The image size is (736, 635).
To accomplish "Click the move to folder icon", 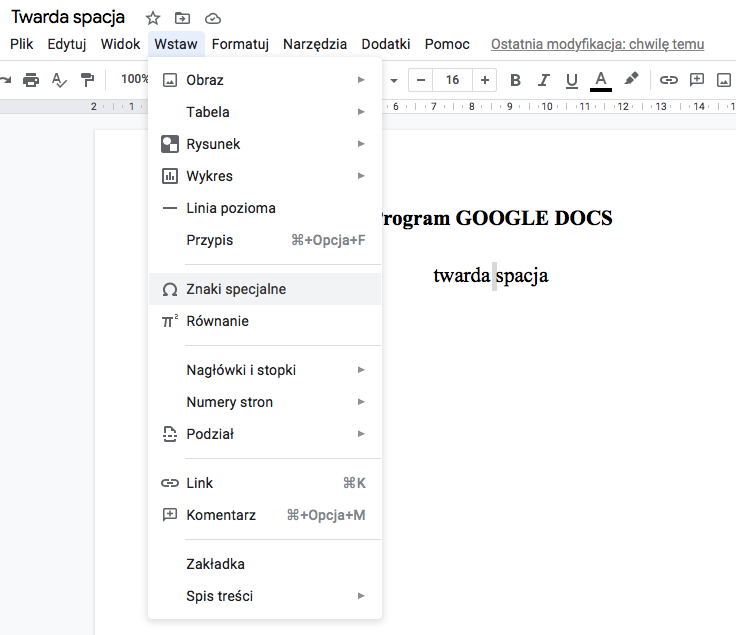I will coord(182,18).
